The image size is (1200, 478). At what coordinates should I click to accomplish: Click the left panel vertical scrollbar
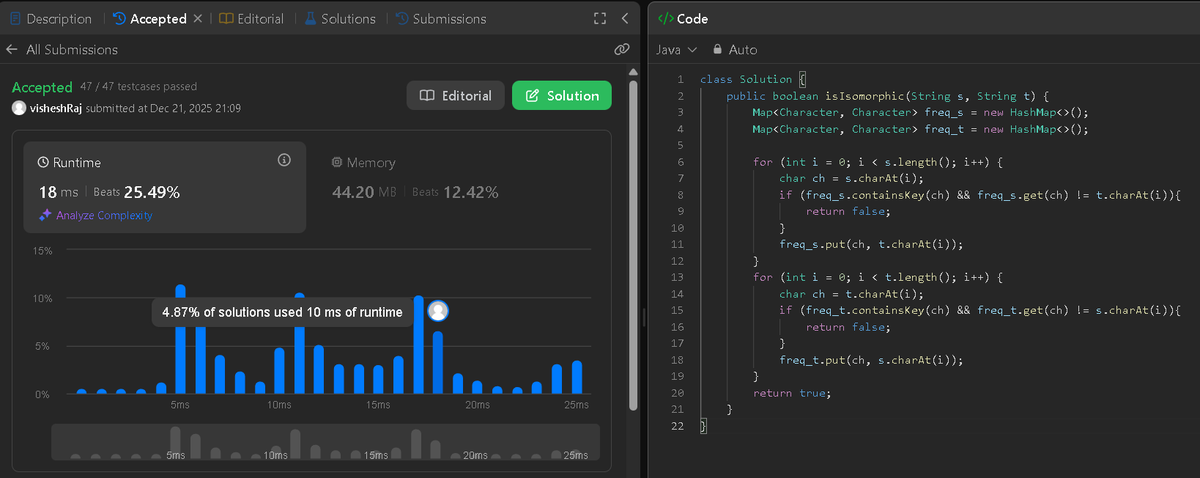click(633, 245)
